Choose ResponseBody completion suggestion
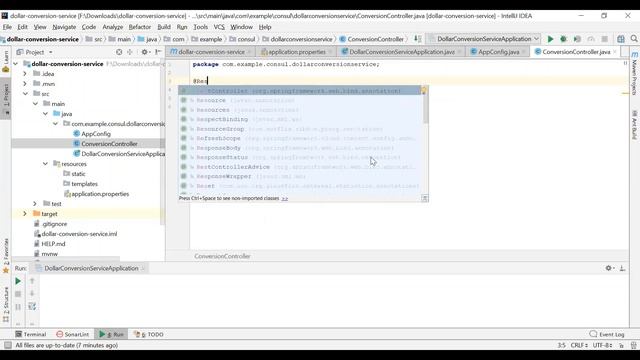 301,148
